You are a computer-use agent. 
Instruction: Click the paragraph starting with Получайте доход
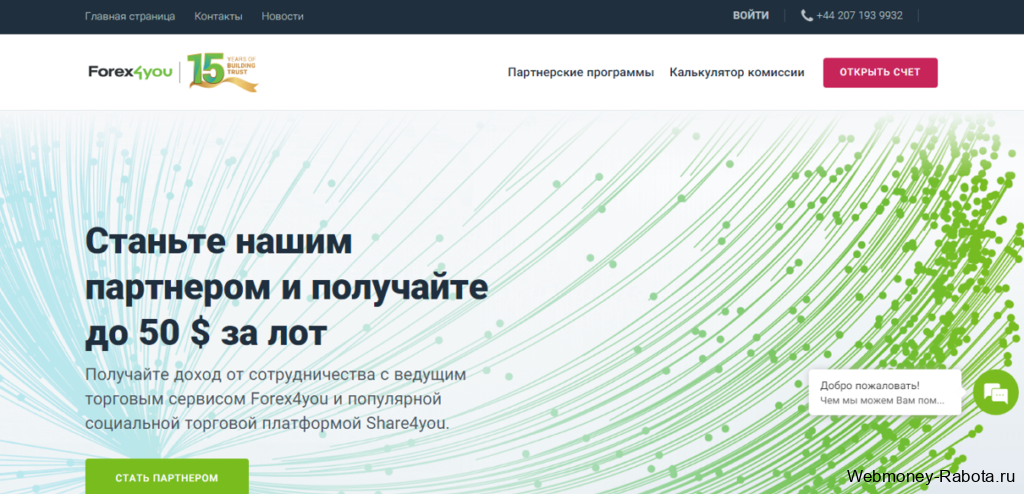click(x=276, y=399)
